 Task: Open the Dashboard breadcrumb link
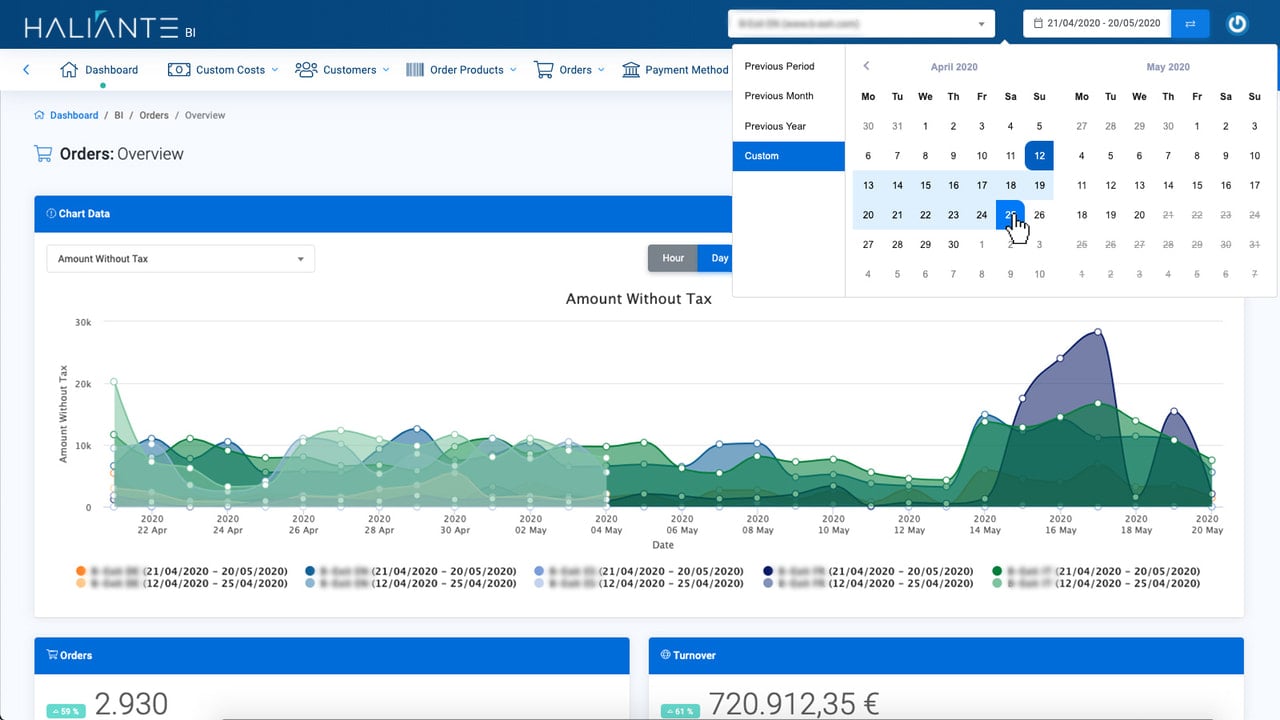point(76,115)
